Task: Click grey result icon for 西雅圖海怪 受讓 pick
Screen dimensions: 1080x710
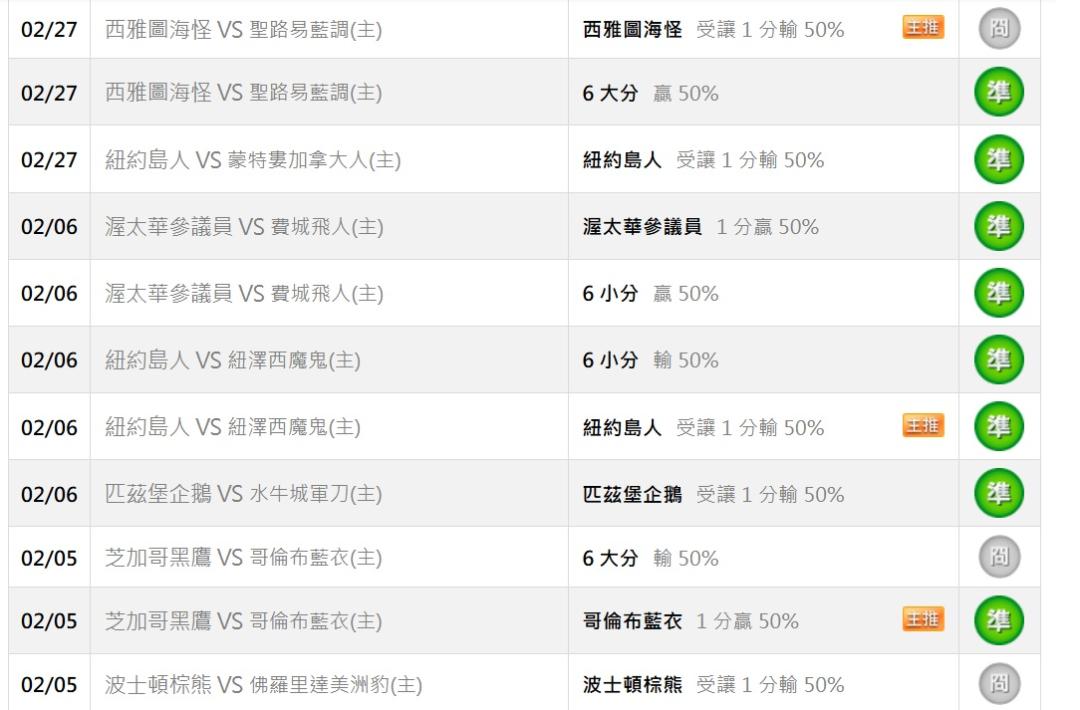Action: tap(998, 28)
